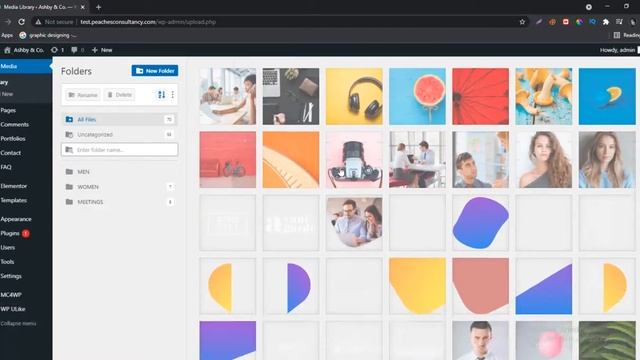Select the Uncategorized folder
The image size is (640, 360).
point(119,134)
